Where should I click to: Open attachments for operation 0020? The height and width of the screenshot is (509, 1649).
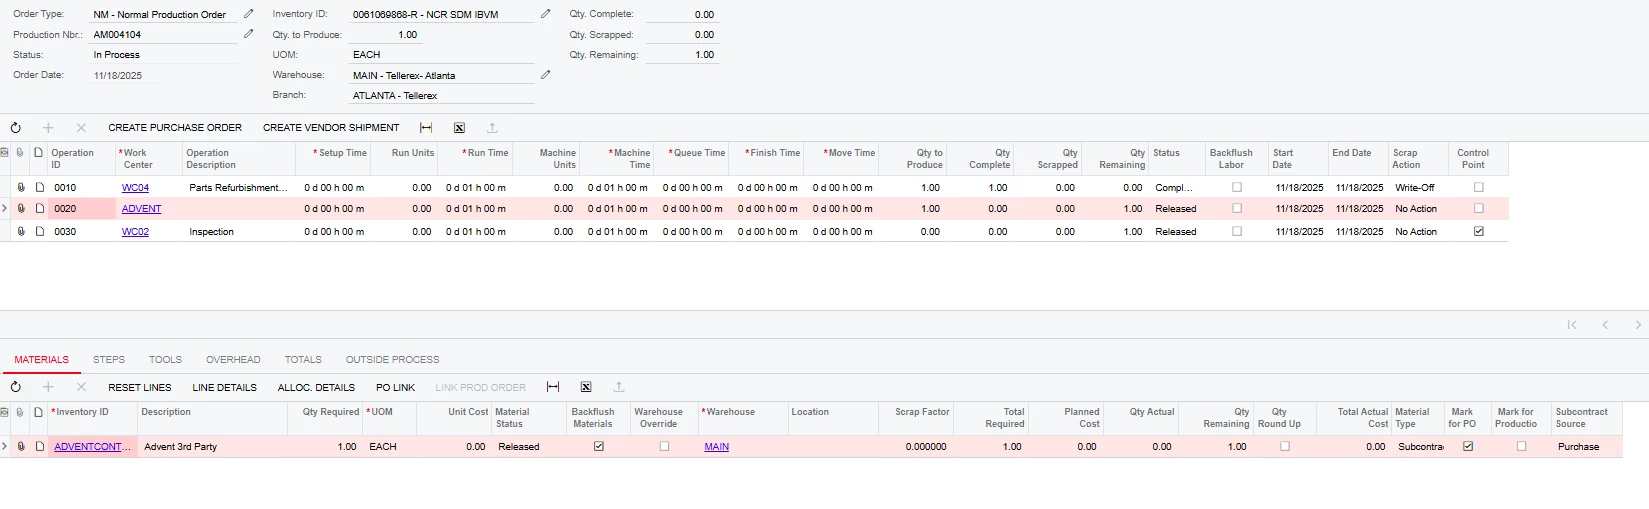pos(21,209)
